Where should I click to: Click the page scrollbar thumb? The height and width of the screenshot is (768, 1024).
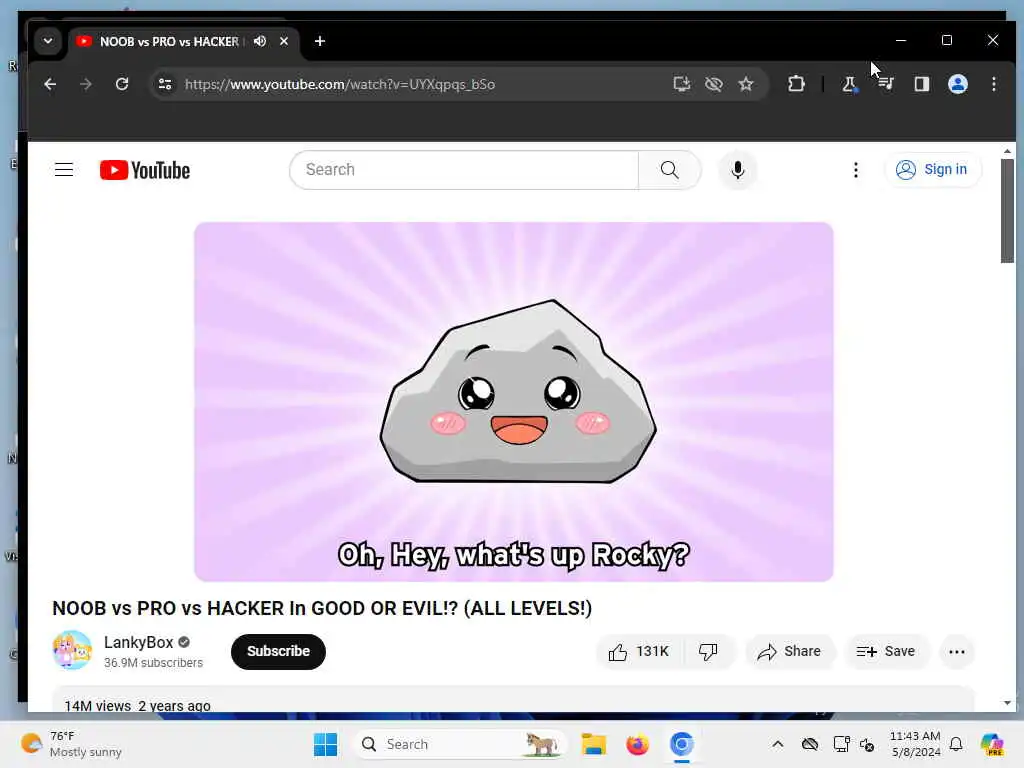coord(1007,210)
